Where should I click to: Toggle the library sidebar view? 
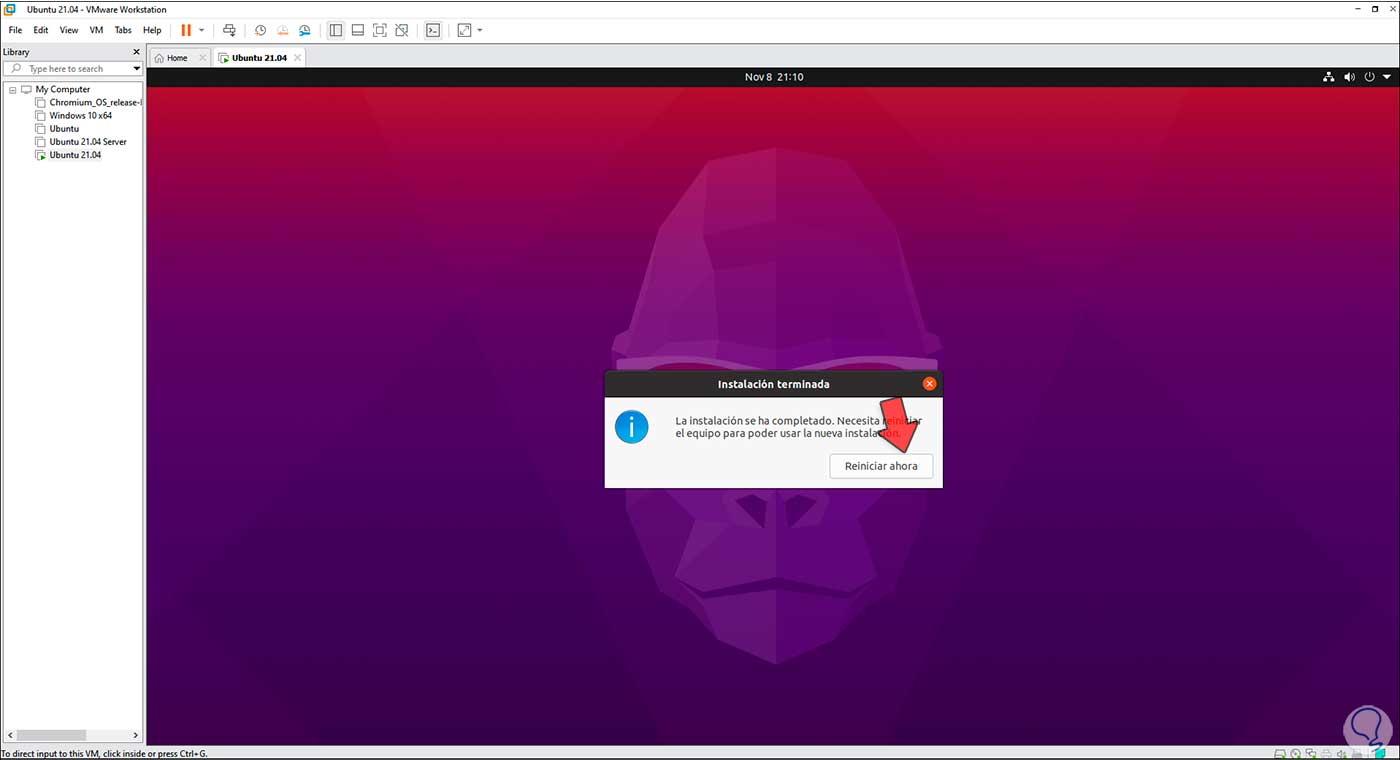click(336, 30)
